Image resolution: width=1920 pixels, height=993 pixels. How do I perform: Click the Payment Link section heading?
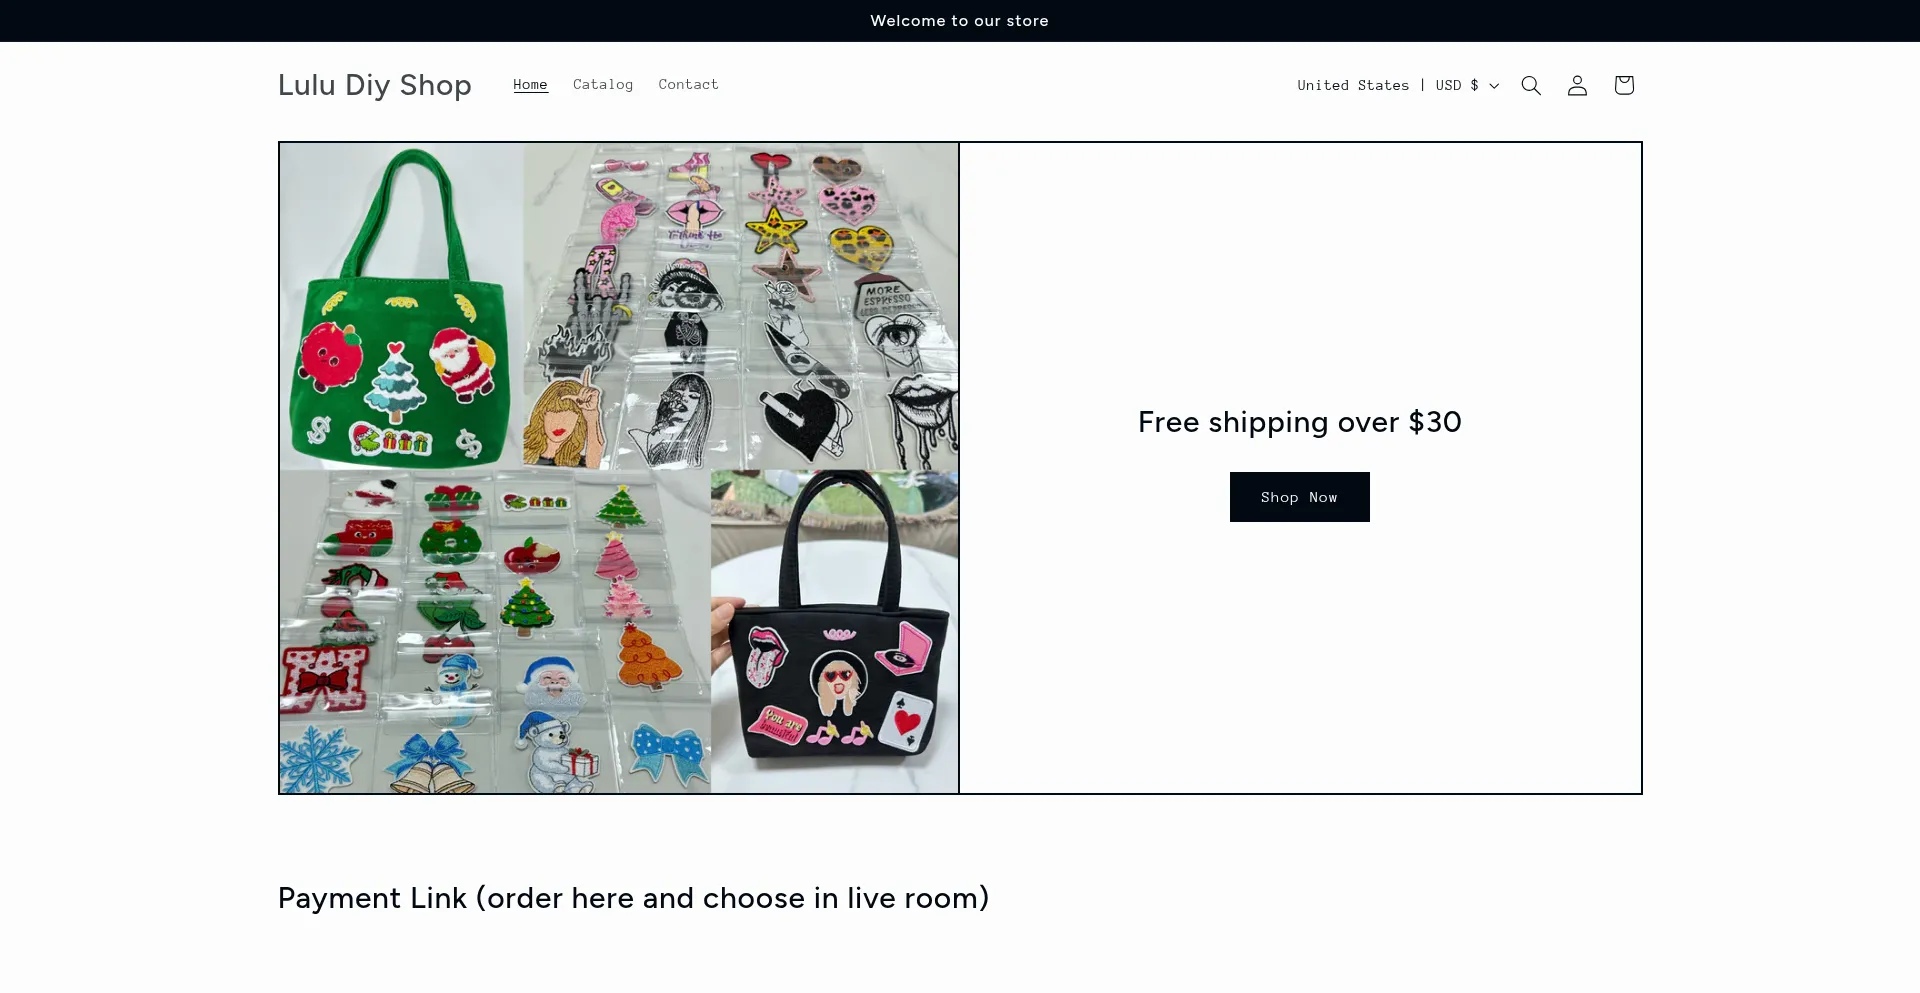[633, 898]
